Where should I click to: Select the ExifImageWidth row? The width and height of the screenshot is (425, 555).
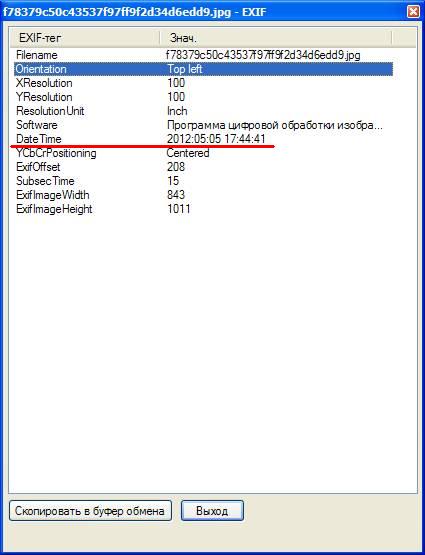click(x=203, y=195)
